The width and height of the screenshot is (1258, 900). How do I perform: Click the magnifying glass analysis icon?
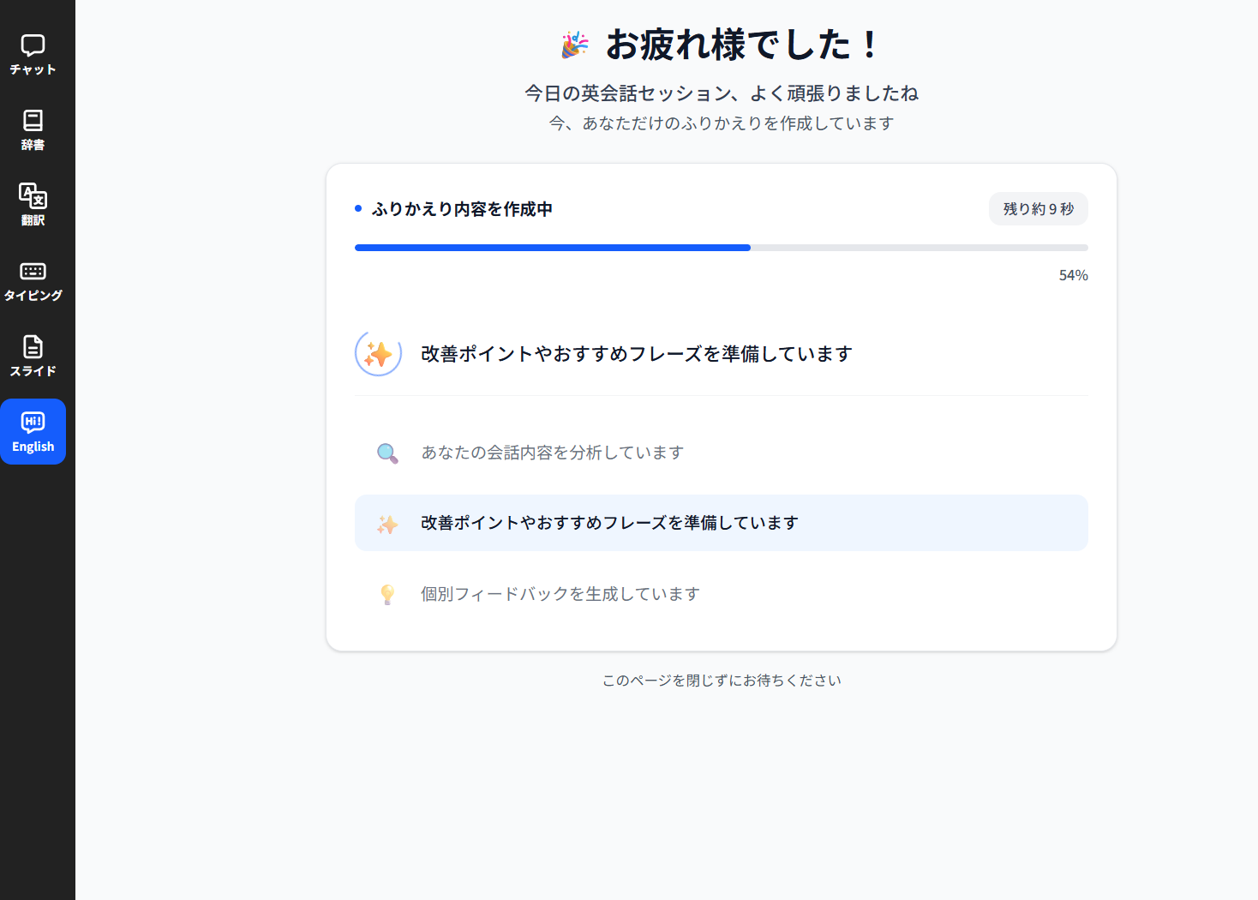pos(388,452)
